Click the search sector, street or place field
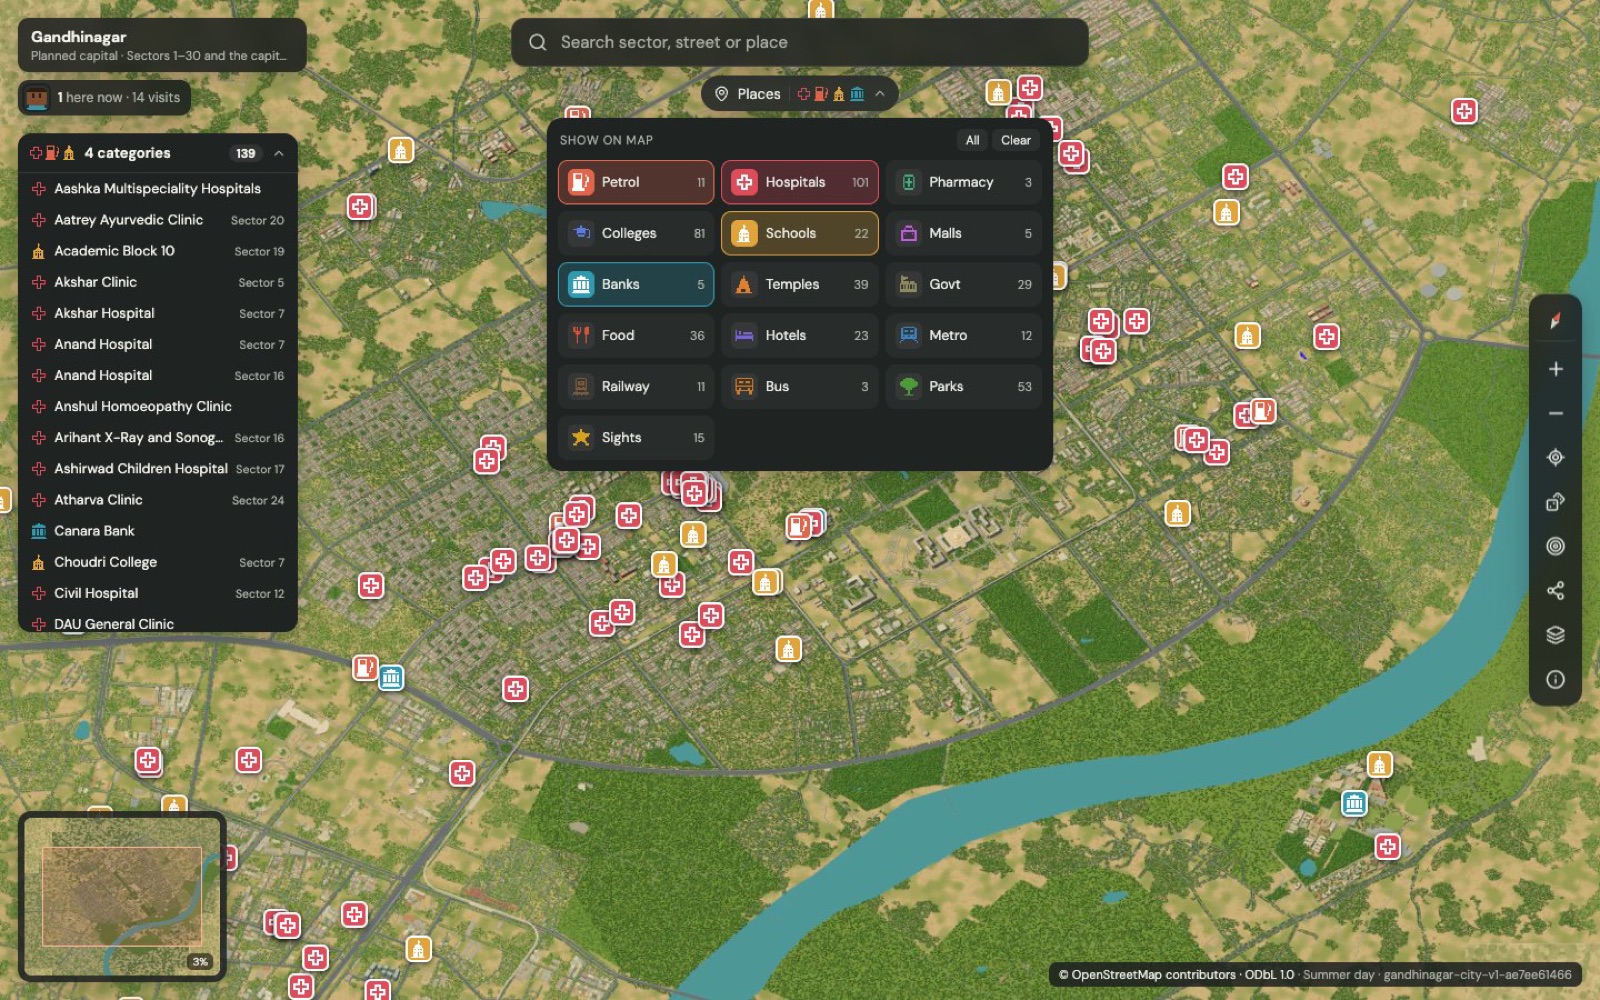 pos(800,42)
